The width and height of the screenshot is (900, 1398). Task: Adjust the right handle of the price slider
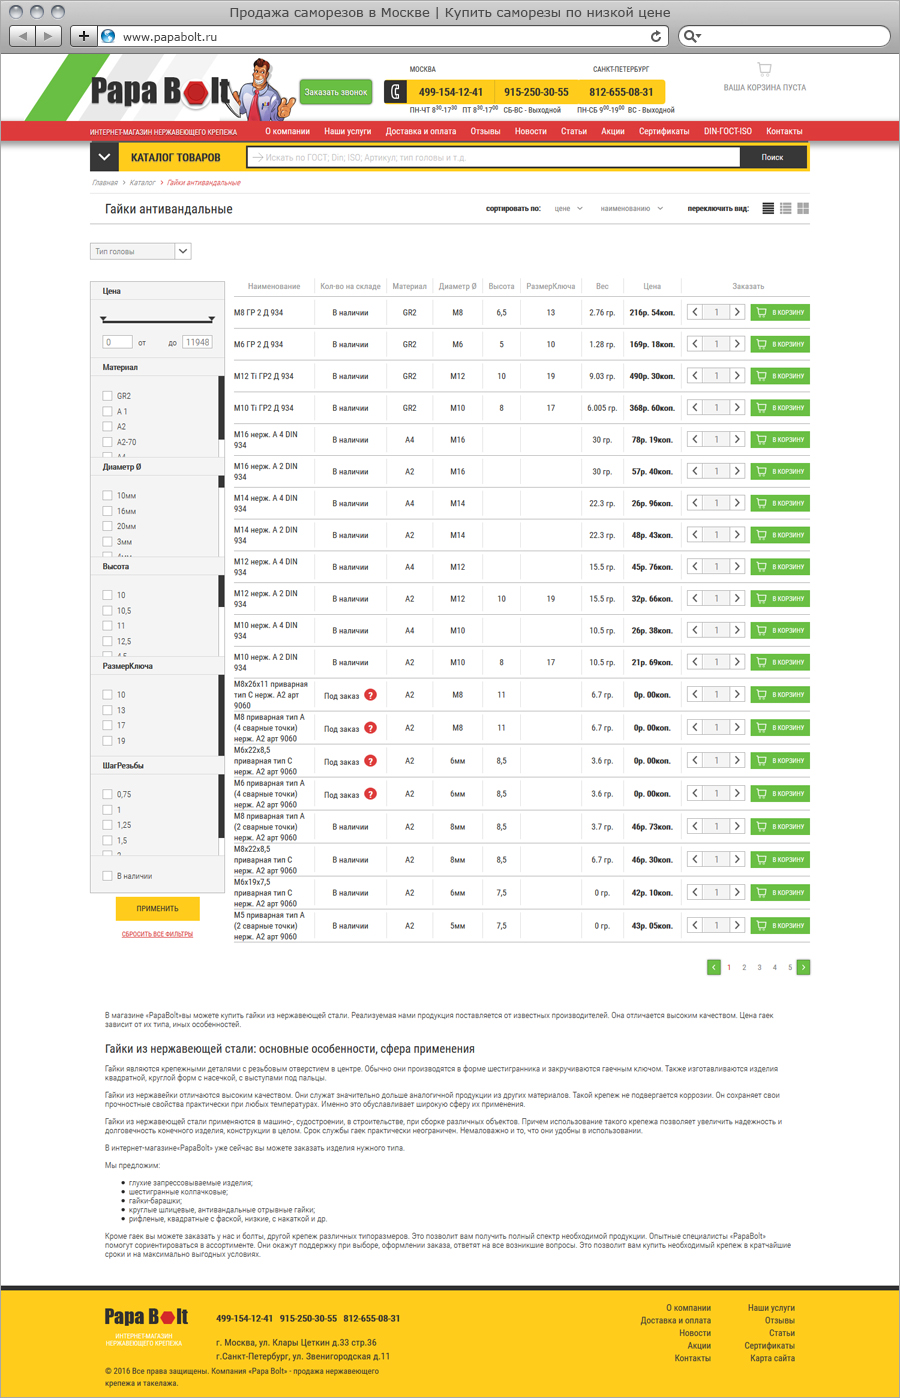(211, 319)
